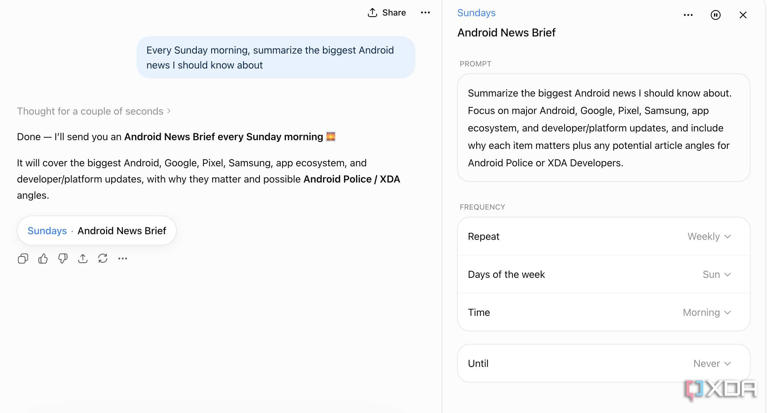Regenerate the assistant response

click(102, 259)
